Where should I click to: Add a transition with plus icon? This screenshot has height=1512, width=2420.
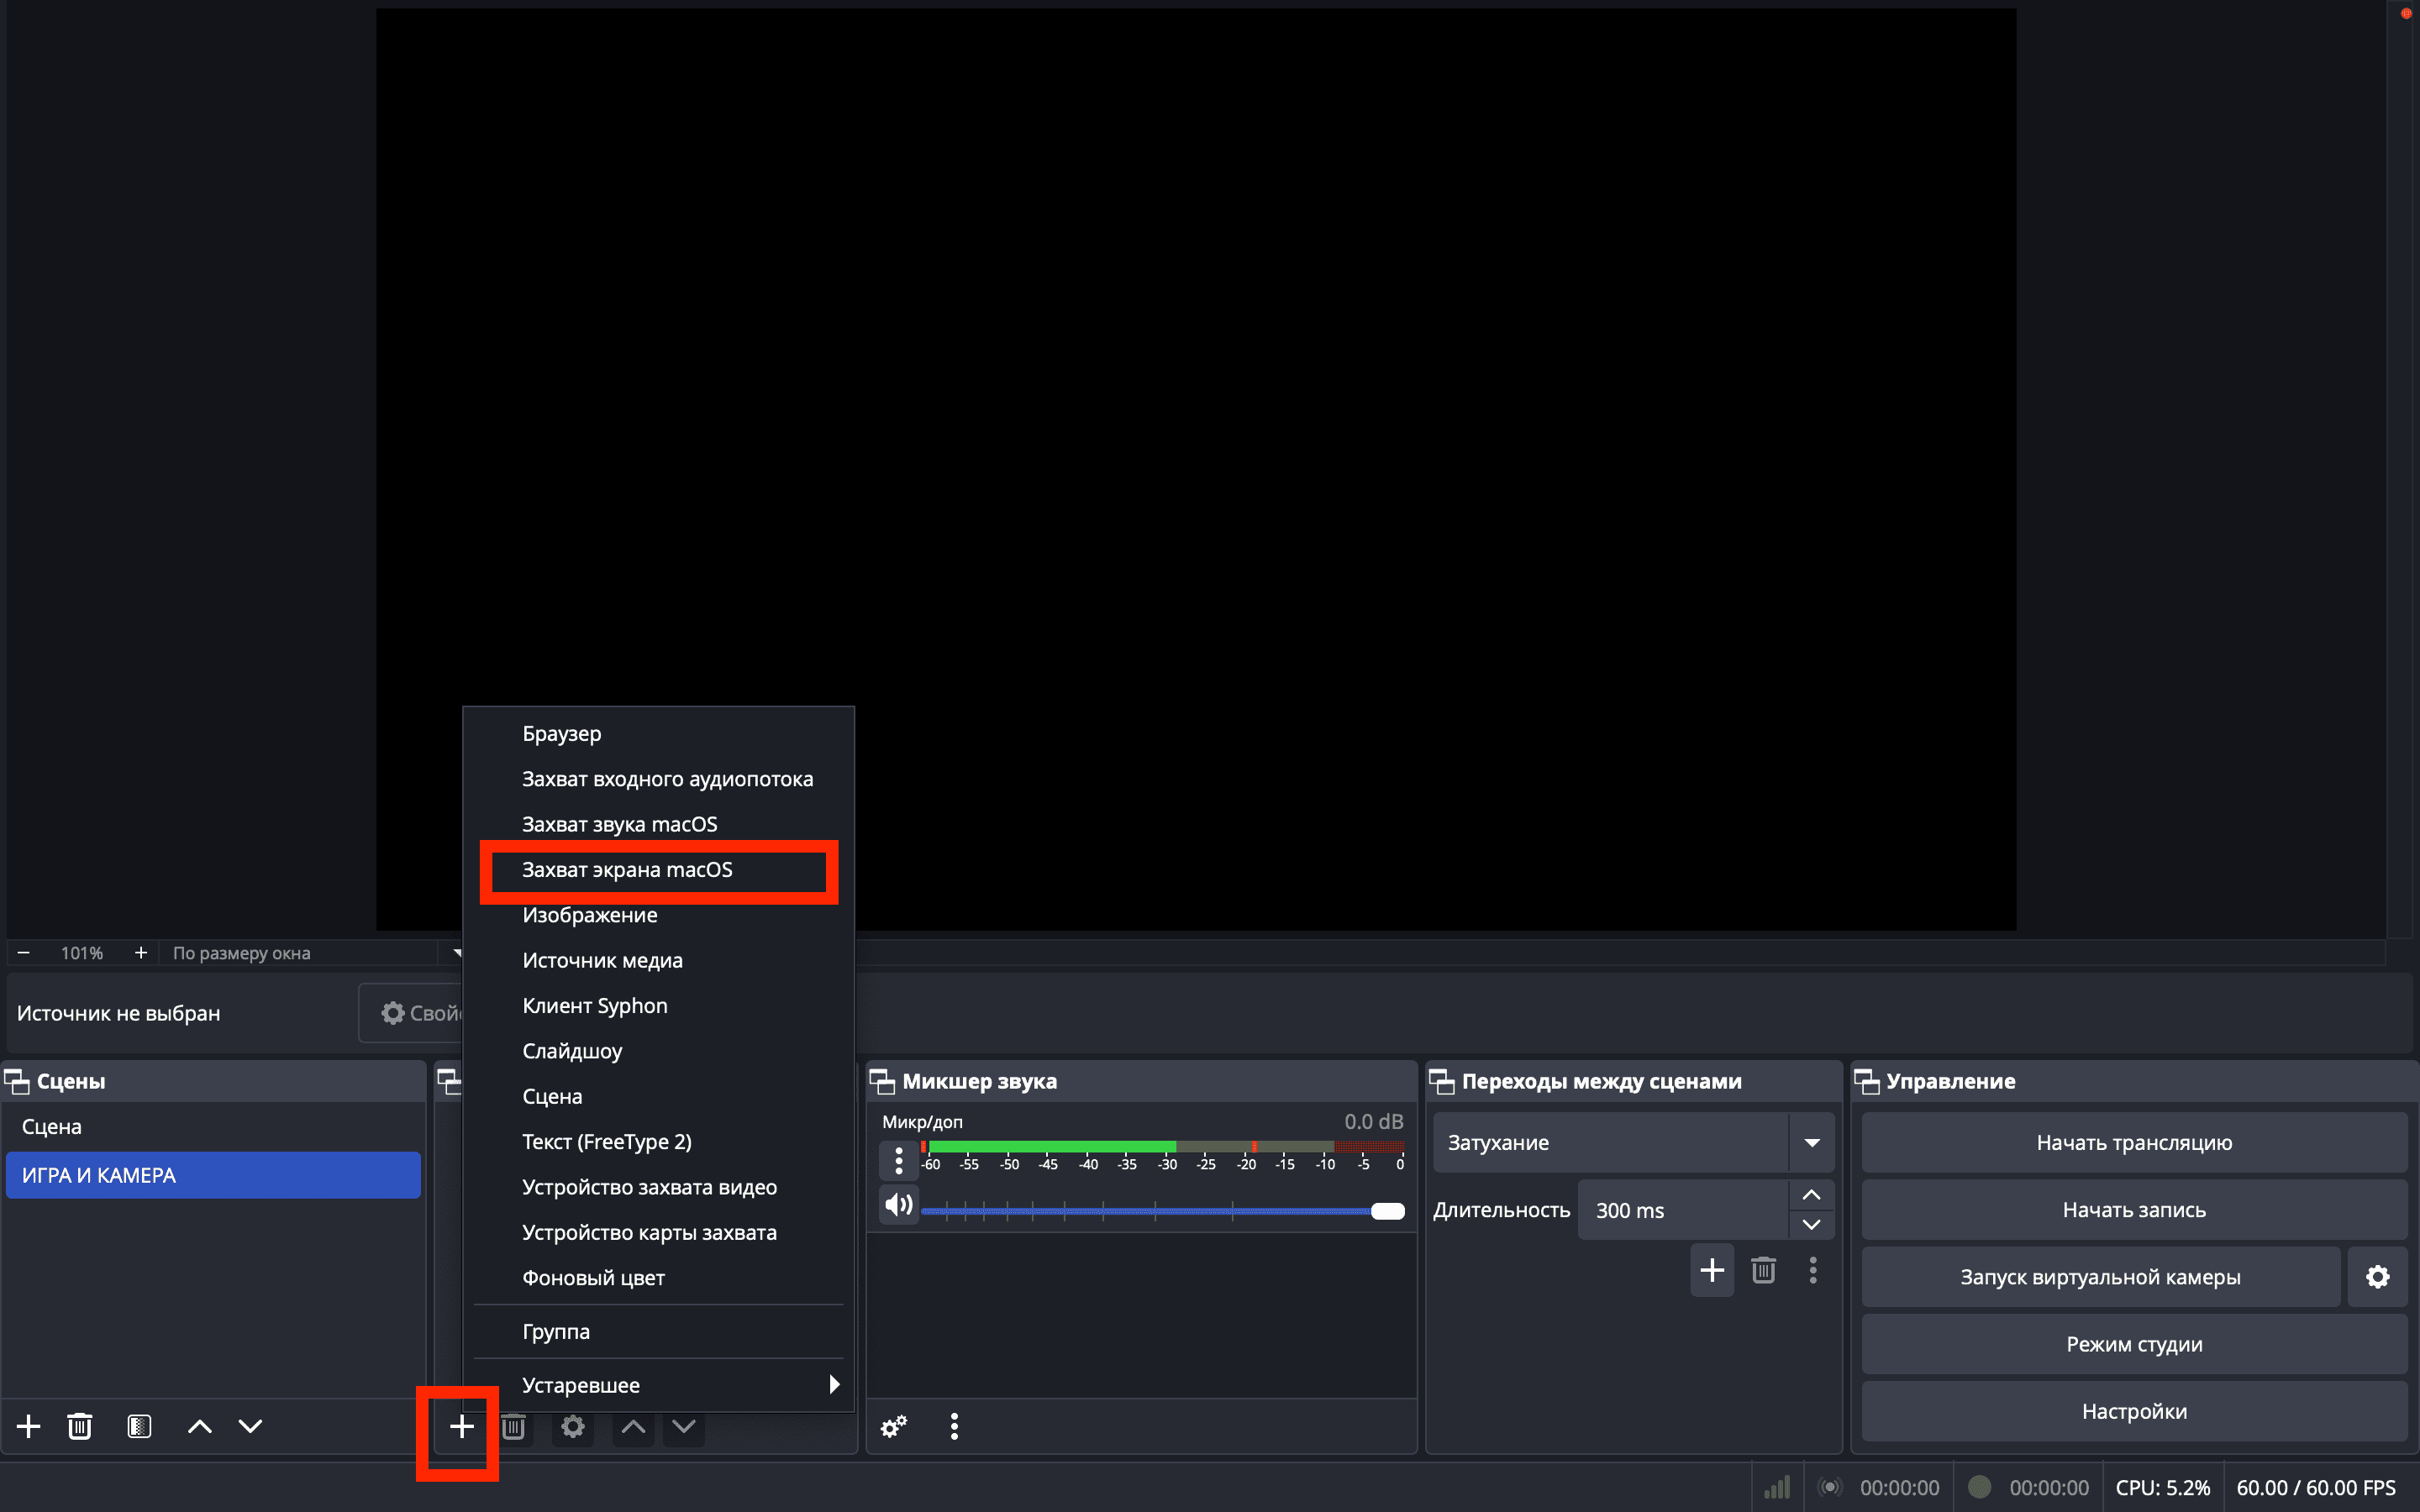[1711, 1270]
